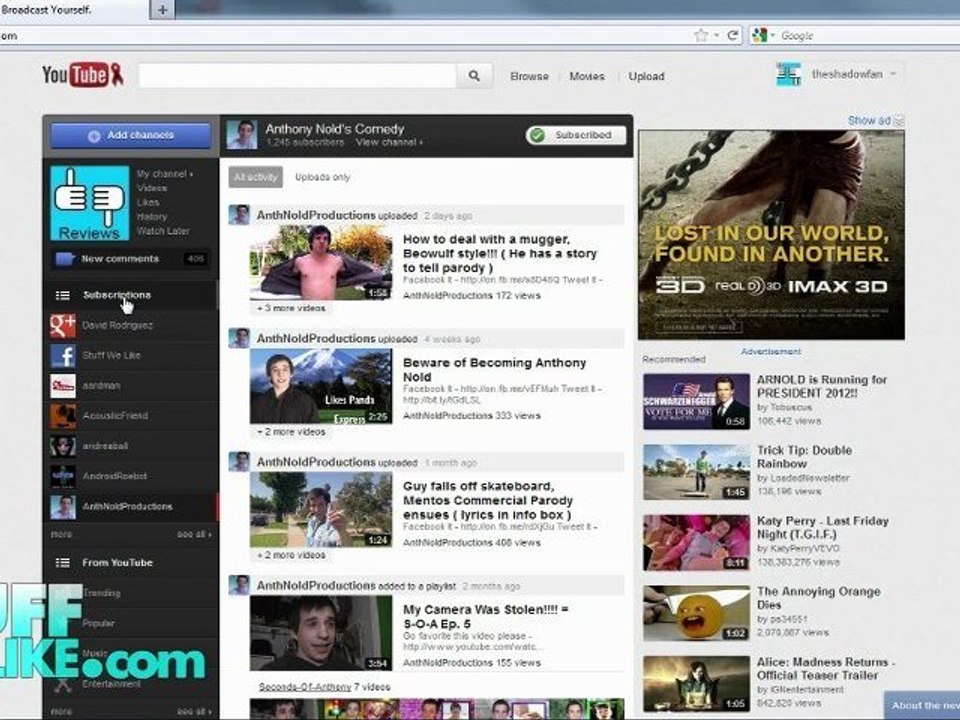Expand View channel link
This screenshot has width=960, height=720.
[x=389, y=142]
